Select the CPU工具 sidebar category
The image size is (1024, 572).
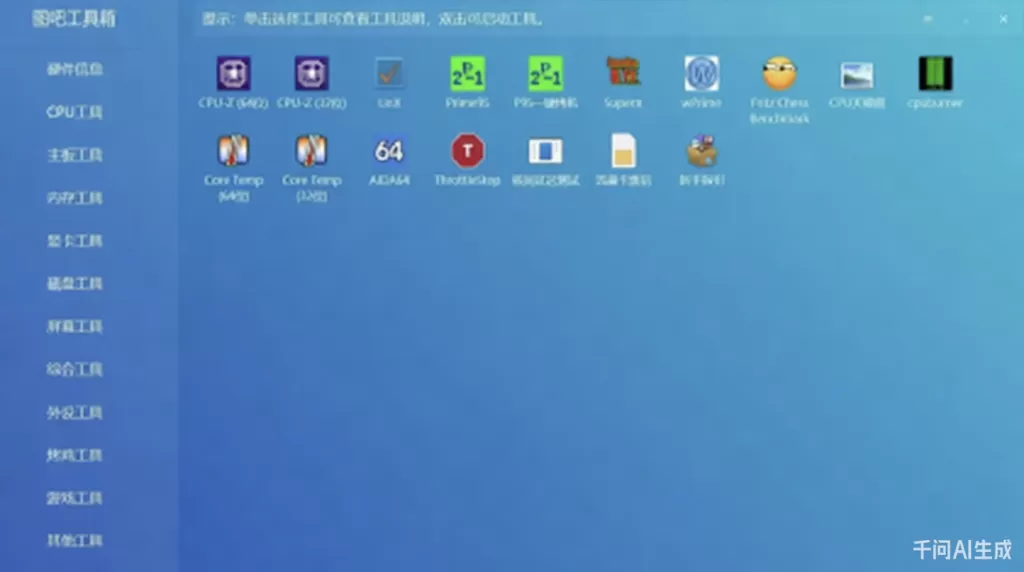(x=75, y=112)
